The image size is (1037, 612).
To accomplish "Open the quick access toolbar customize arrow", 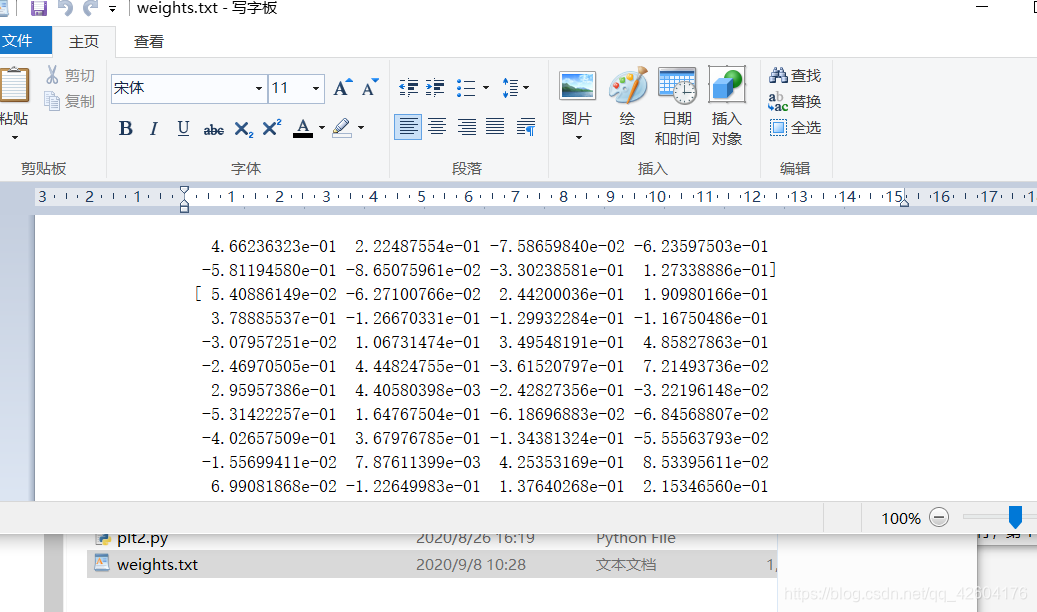I will click(112, 9).
